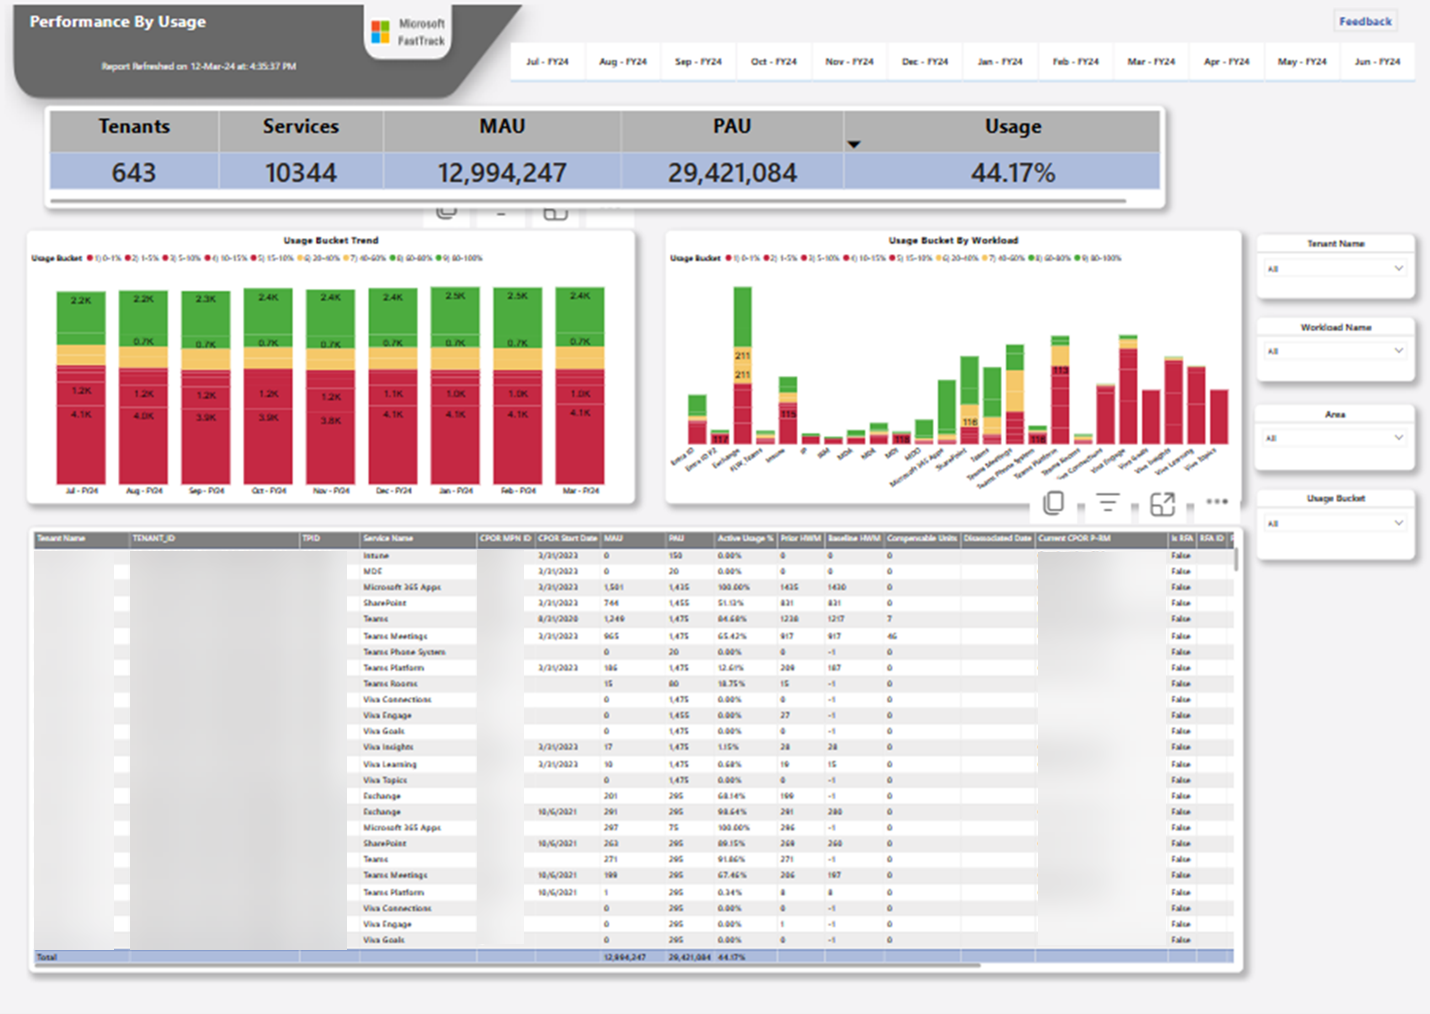This screenshot has width=1430, height=1014.
Task: Select the Sep - FY24 month tab
Action: [698, 62]
